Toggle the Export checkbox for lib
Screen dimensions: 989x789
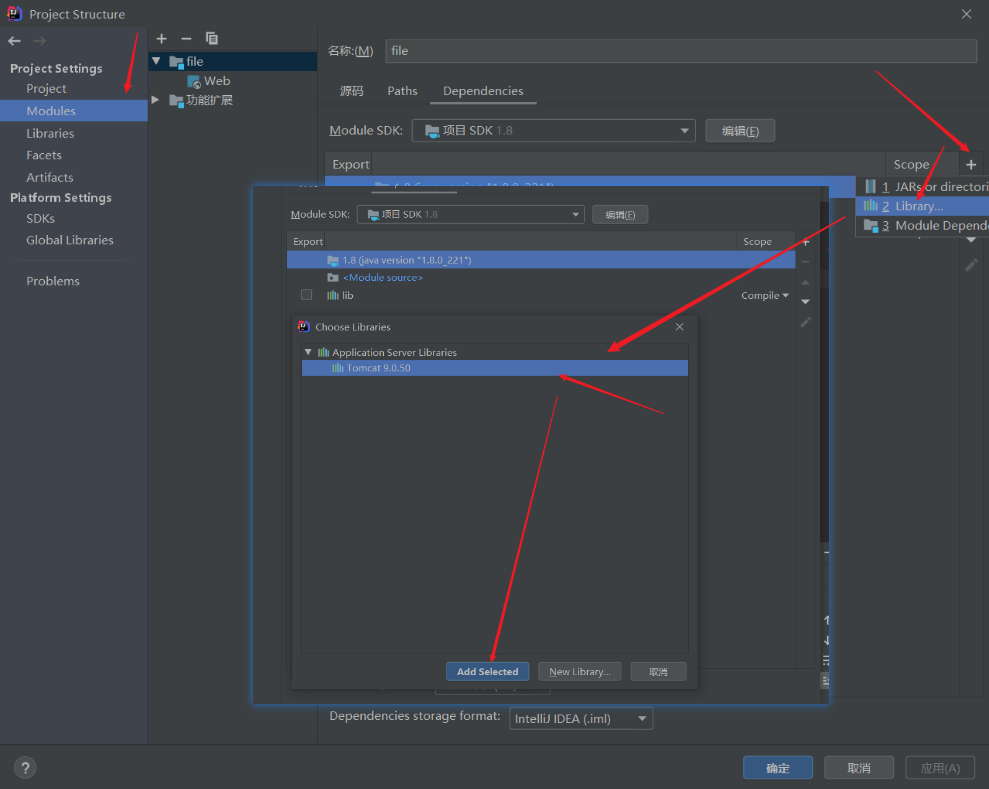click(x=307, y=295)
